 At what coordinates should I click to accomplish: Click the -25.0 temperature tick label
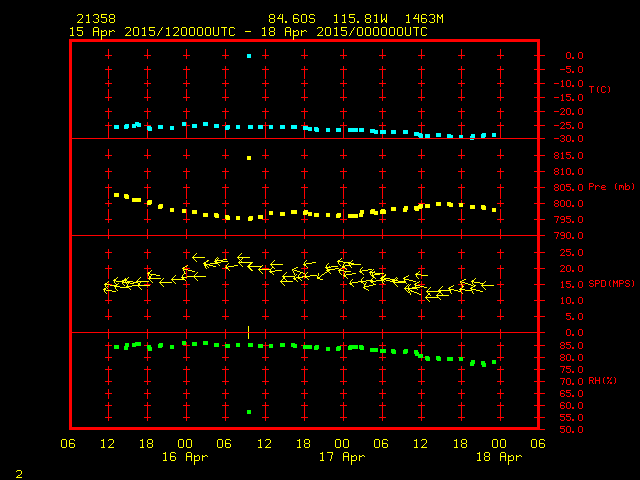(x=568, y=126)
